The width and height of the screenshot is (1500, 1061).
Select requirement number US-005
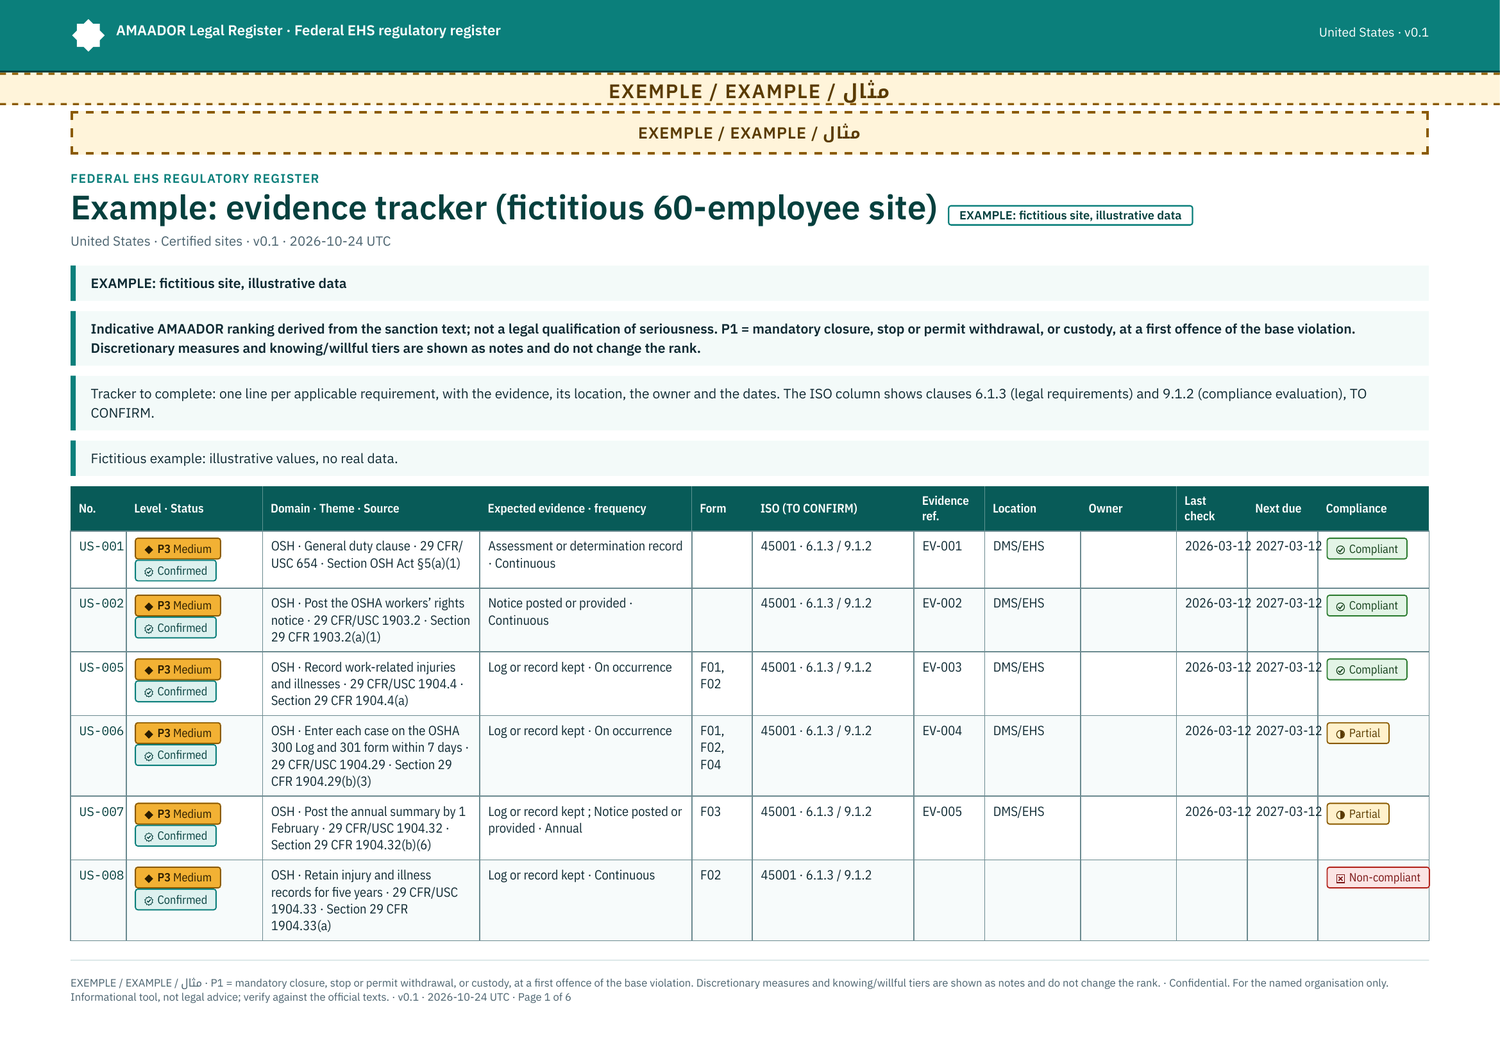(x=101, y=668)
